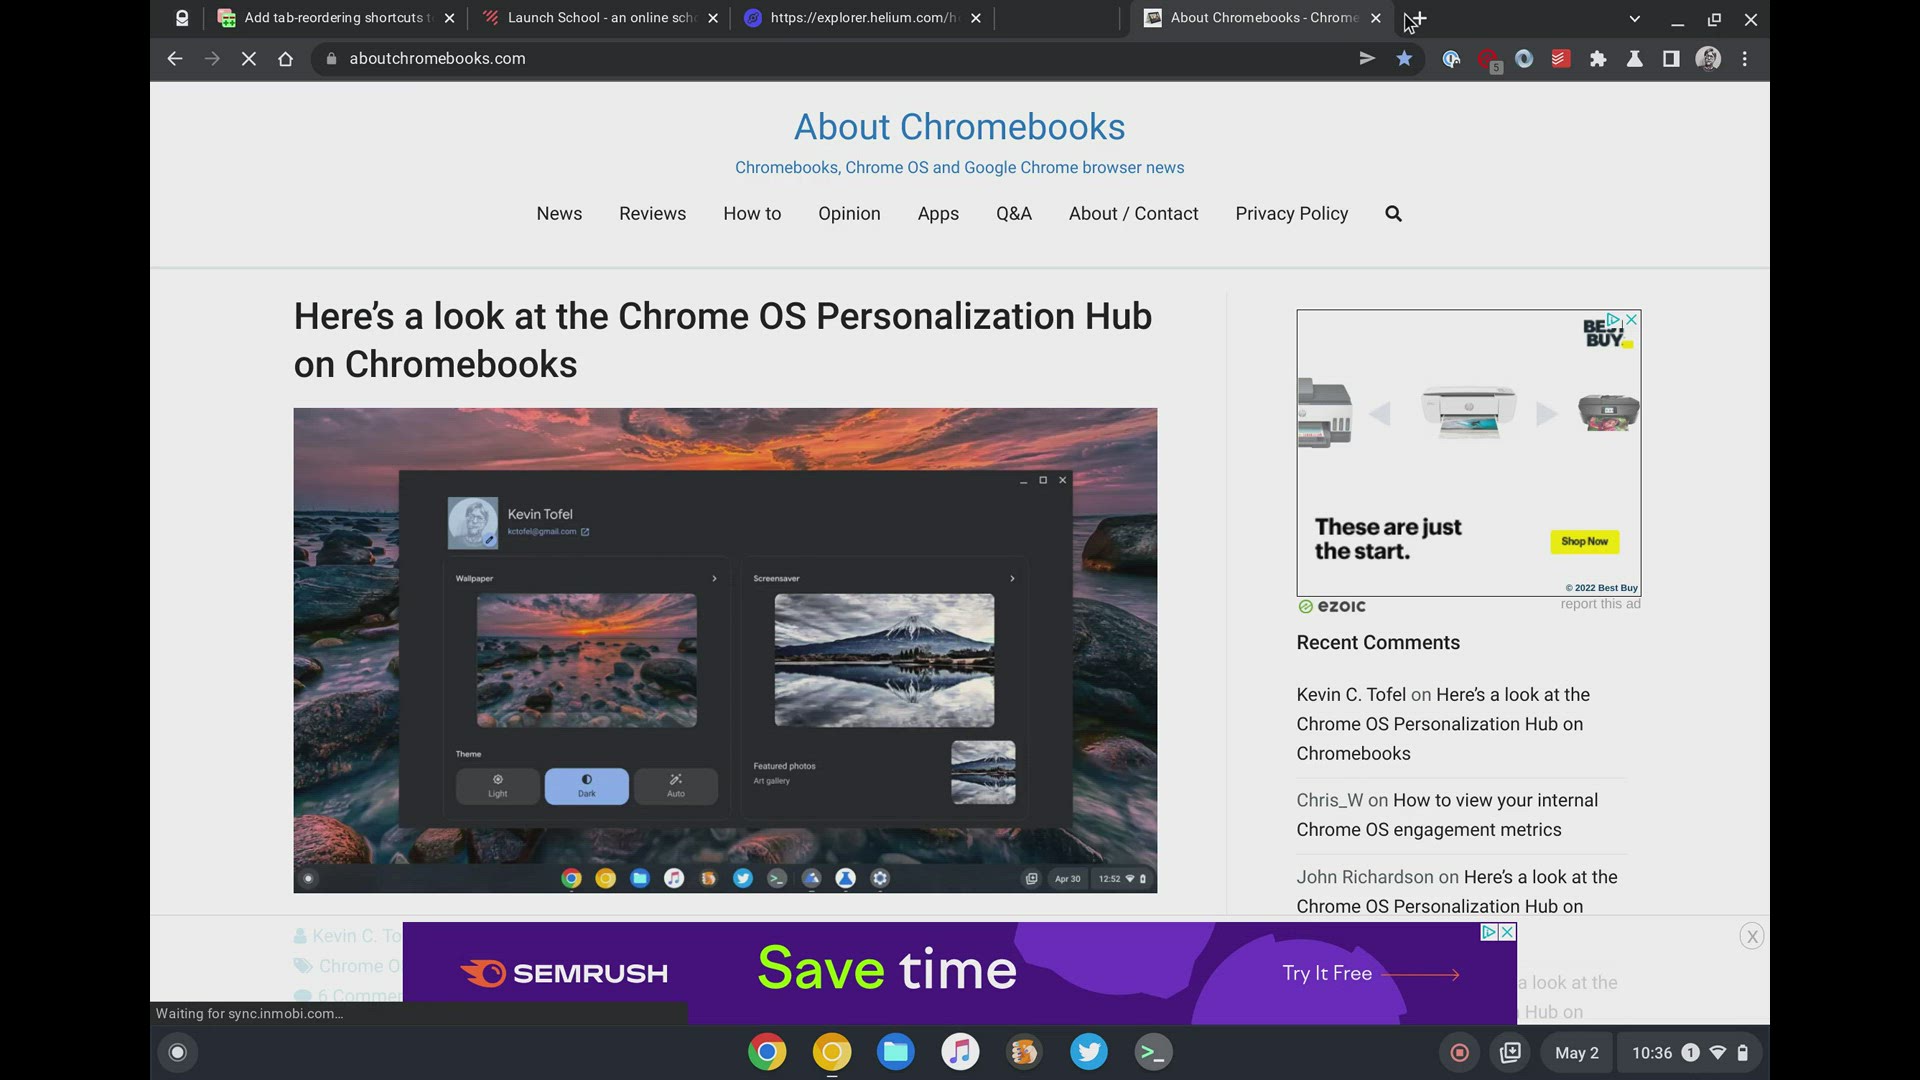Open the Chrome OS launcher button
Image resolution: width=1920 pixels, height=1080 pixels.
(178, 1052)
